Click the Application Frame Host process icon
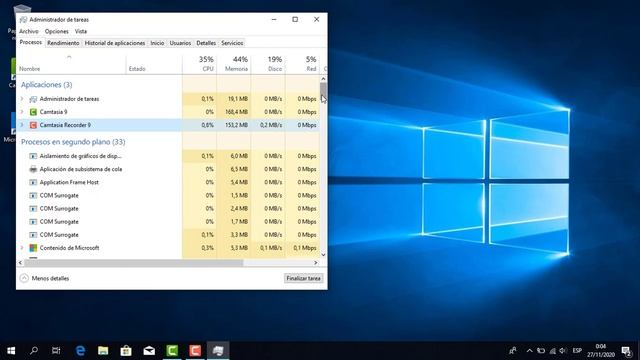 pos(33,182)
